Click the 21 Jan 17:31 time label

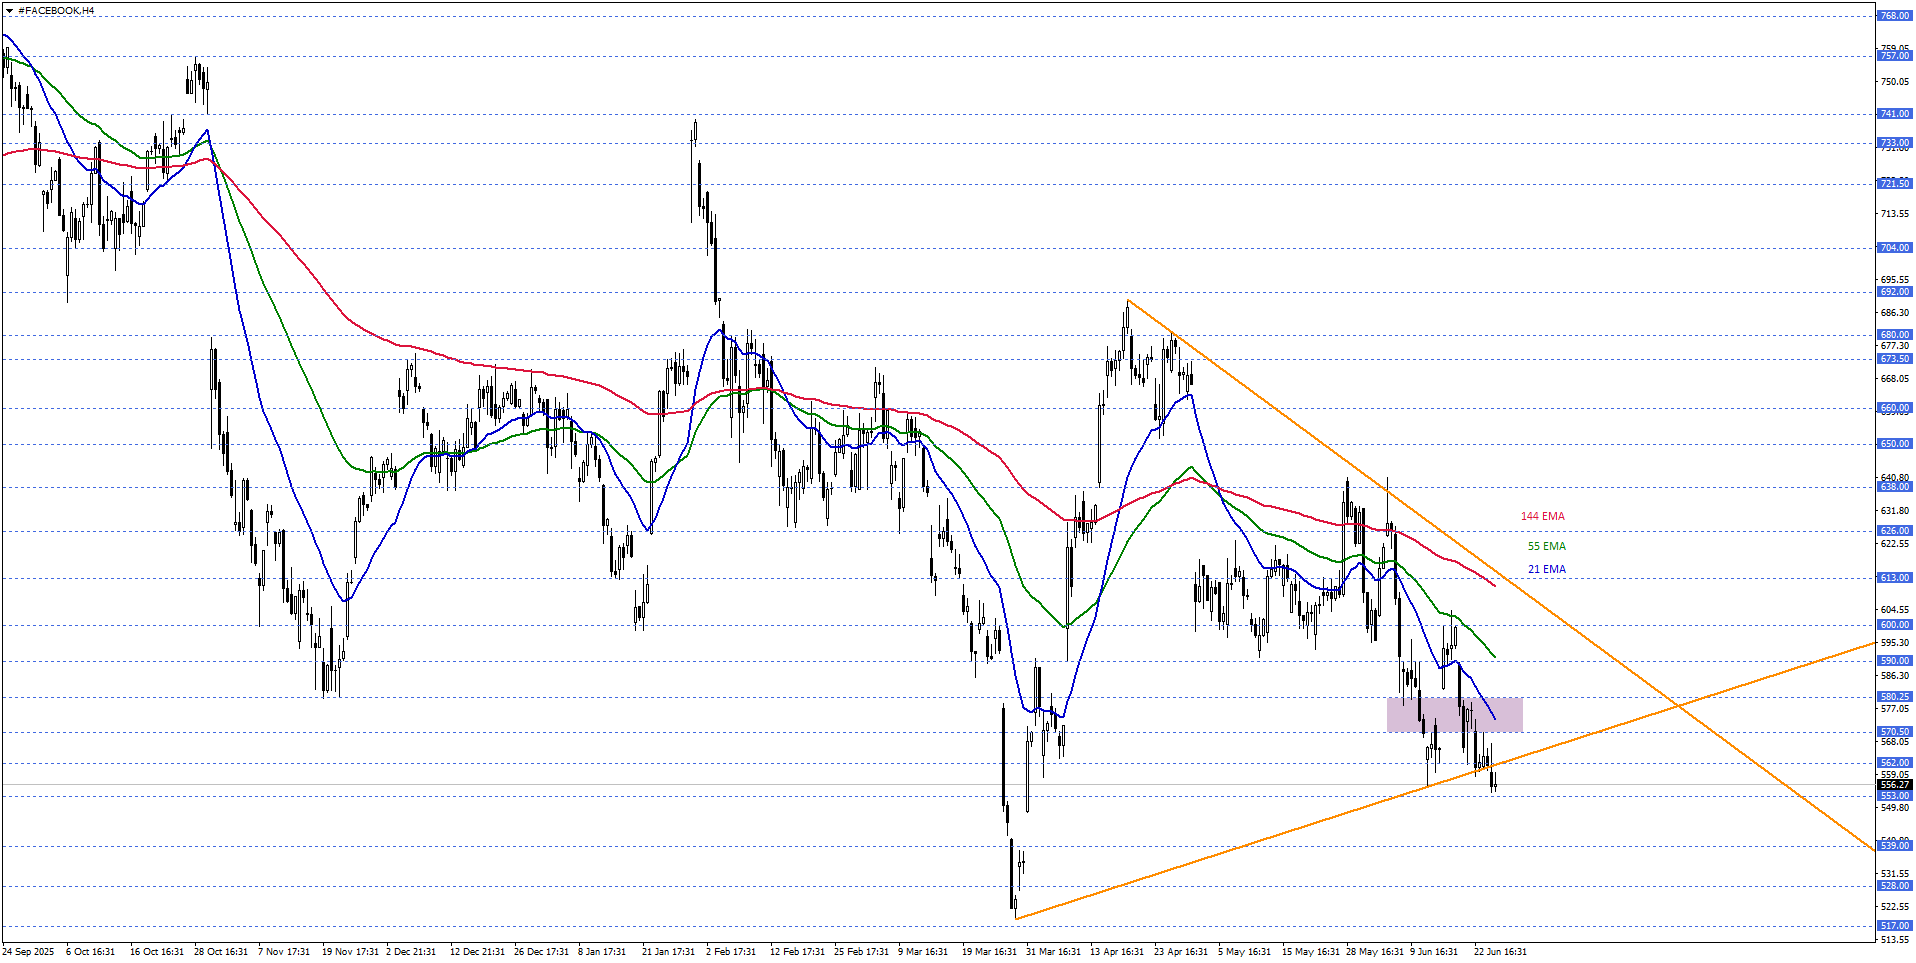[x=668, y=952]
